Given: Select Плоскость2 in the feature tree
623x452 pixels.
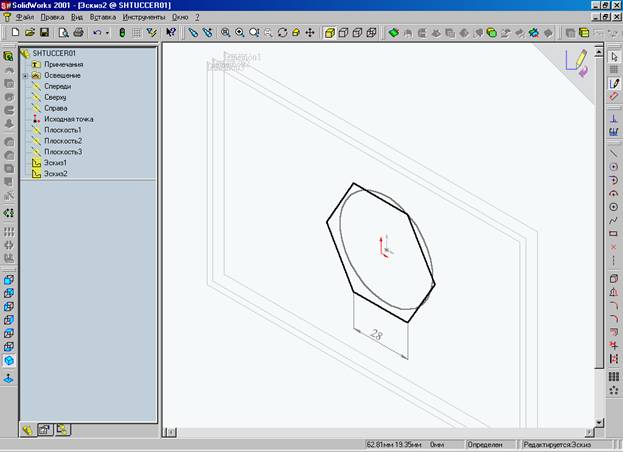Looking at the screenshot, I should point(62,141).
